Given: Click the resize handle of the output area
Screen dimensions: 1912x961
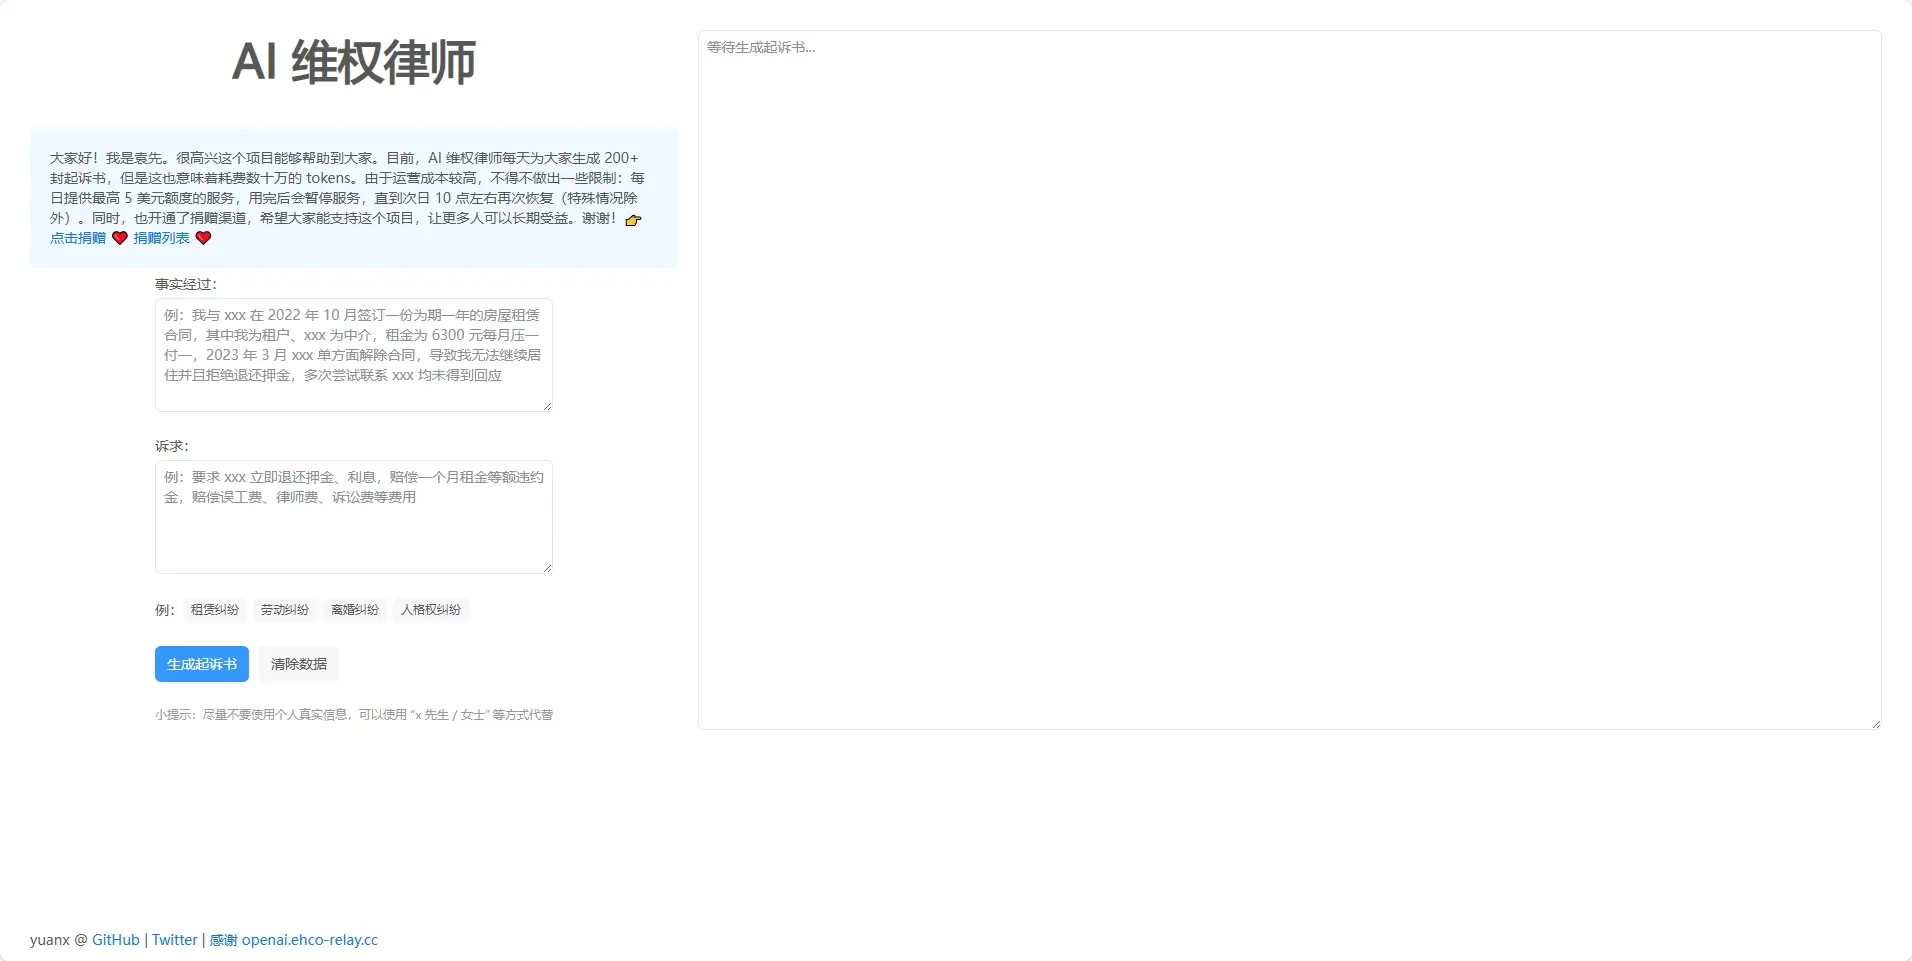Looking at the screenshot, I should [1875, 723].
